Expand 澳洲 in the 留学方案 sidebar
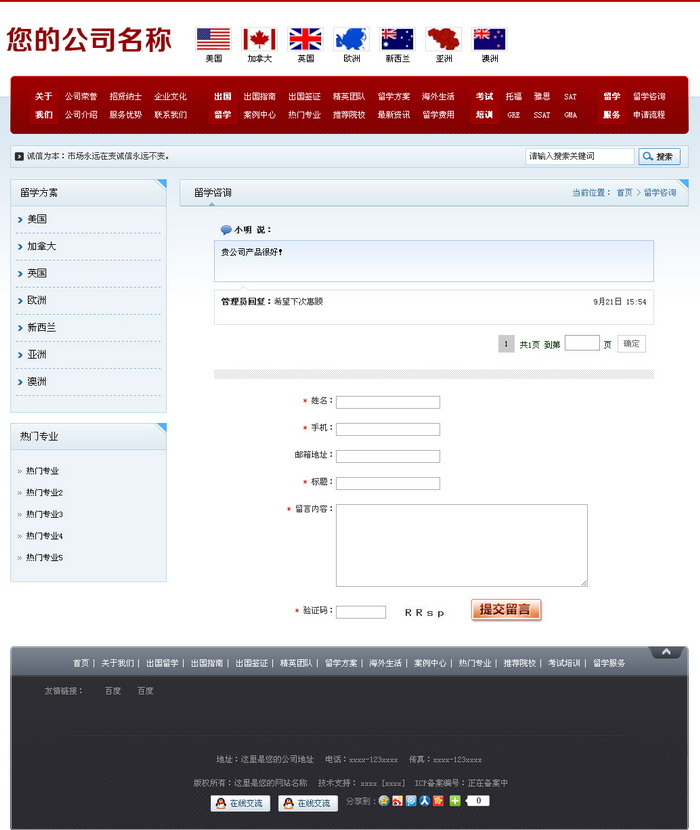 tap(37, 381)
